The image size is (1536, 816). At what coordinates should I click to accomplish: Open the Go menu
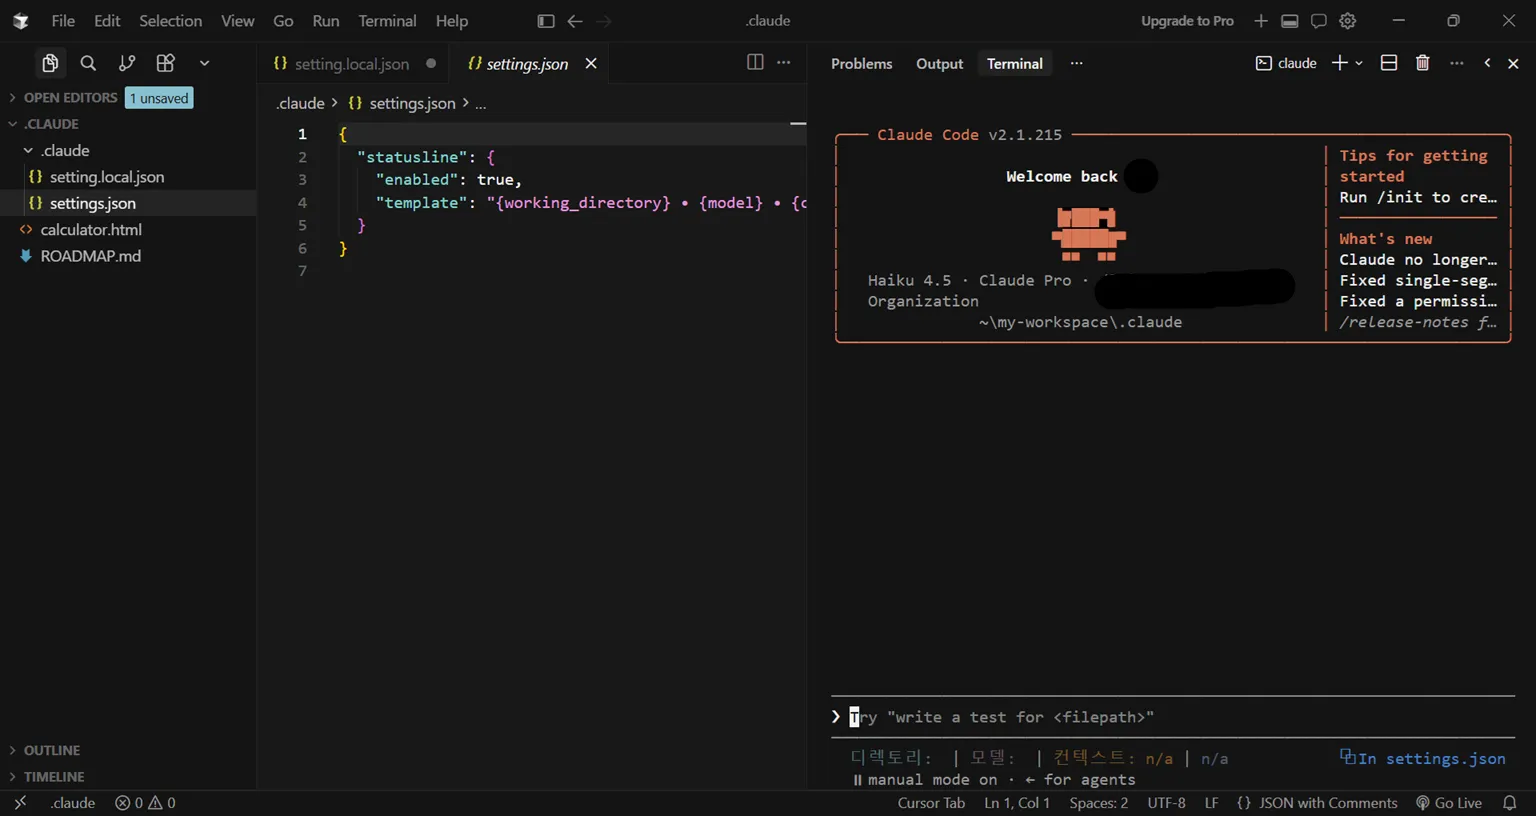(x=283, y=21)
